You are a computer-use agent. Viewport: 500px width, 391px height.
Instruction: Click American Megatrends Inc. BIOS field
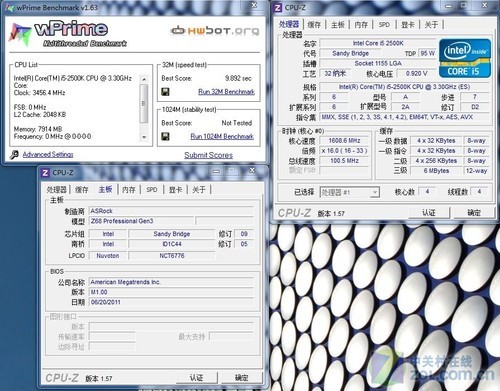(x=171, y=282)
